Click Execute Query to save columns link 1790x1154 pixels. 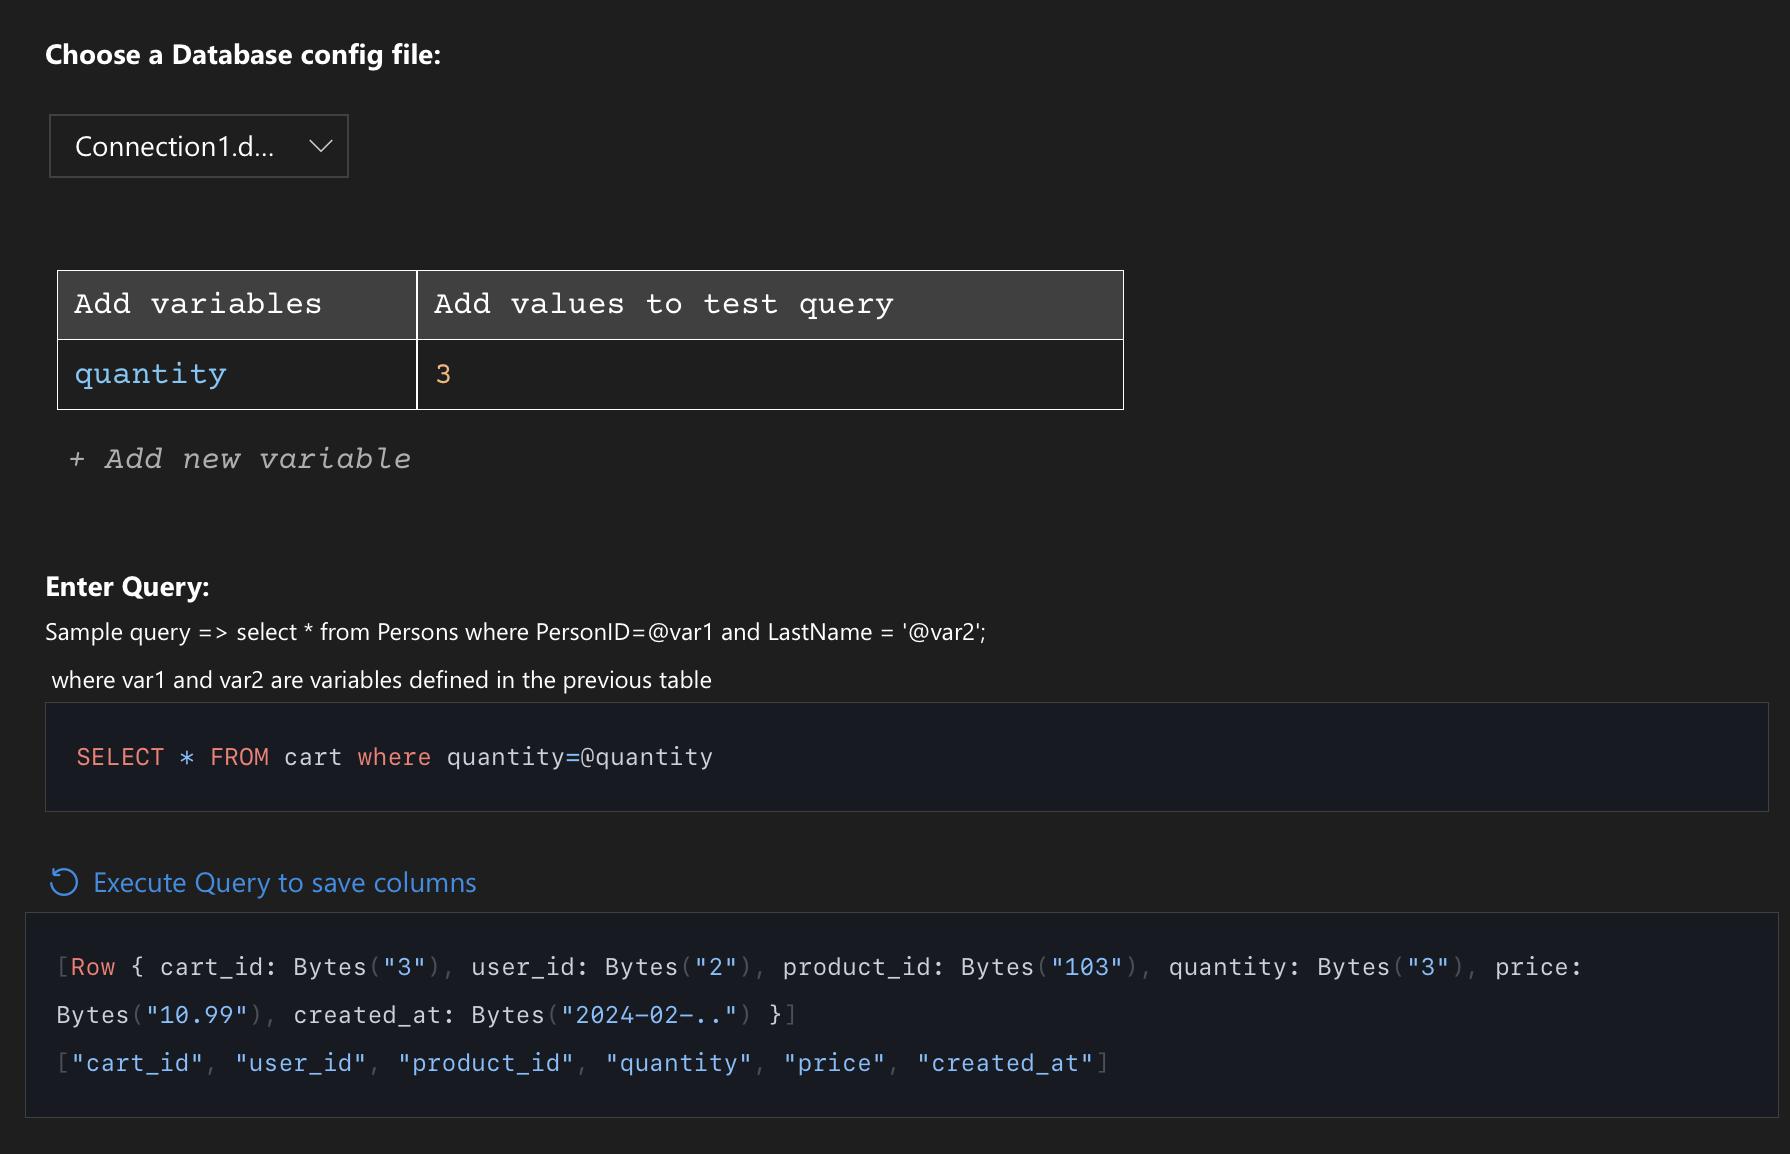point(284,883)
